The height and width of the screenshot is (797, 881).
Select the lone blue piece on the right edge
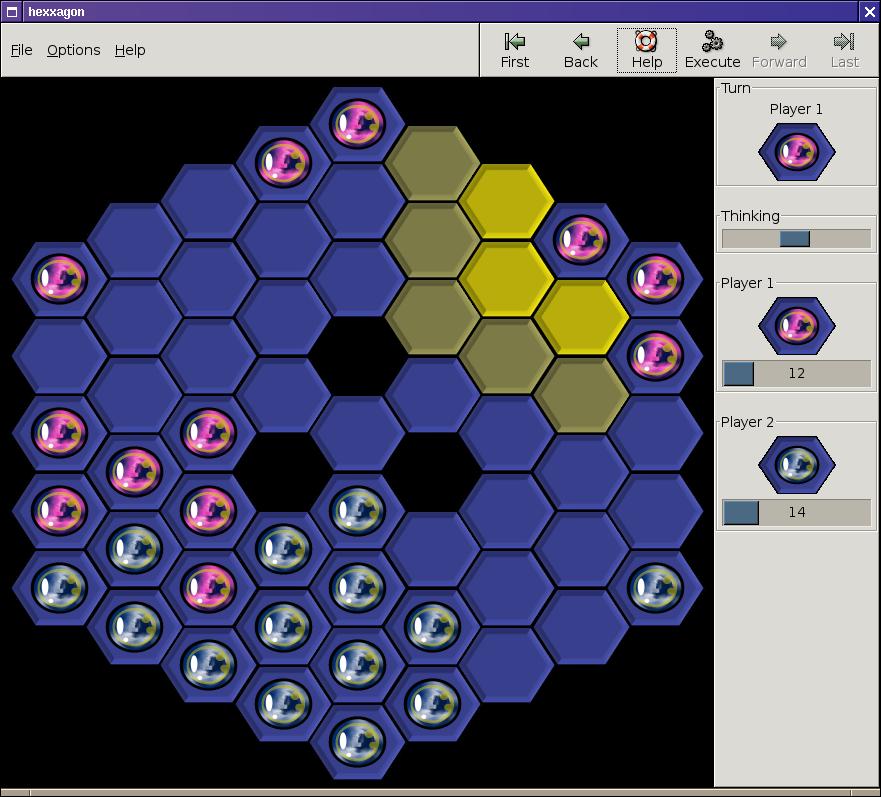(655, 588)
